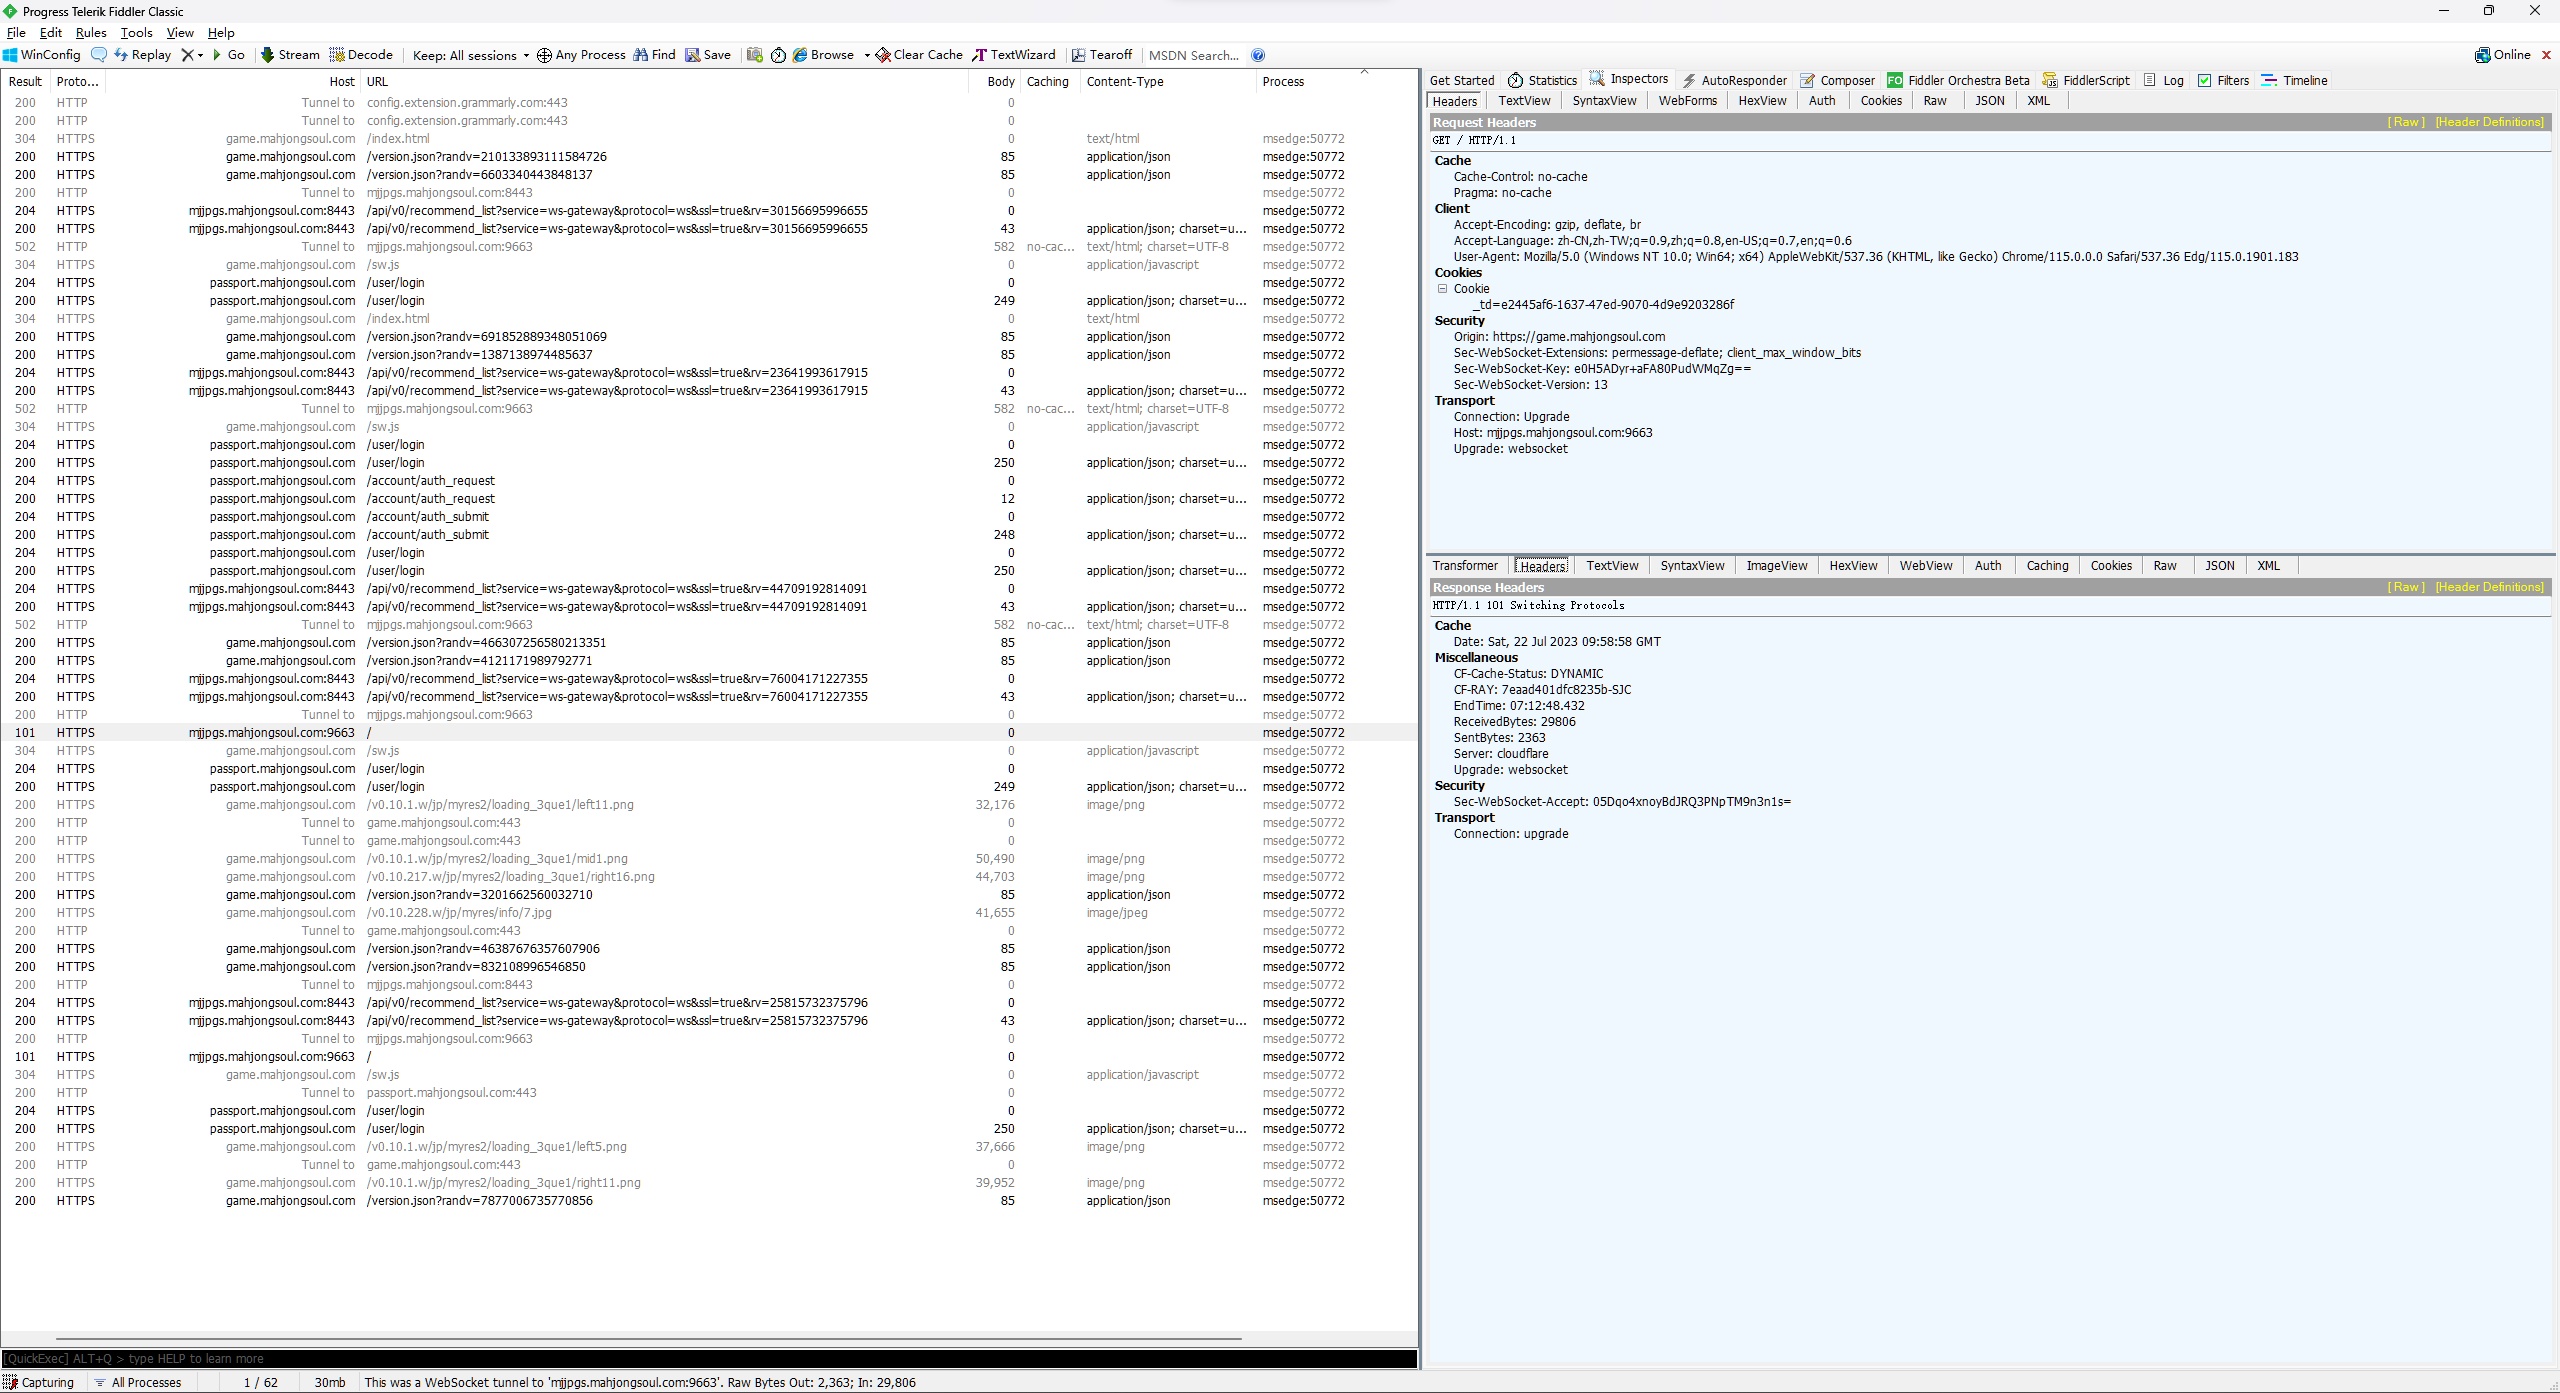
Task: Open Keep: All sessions dropdown
Action: 470,55
